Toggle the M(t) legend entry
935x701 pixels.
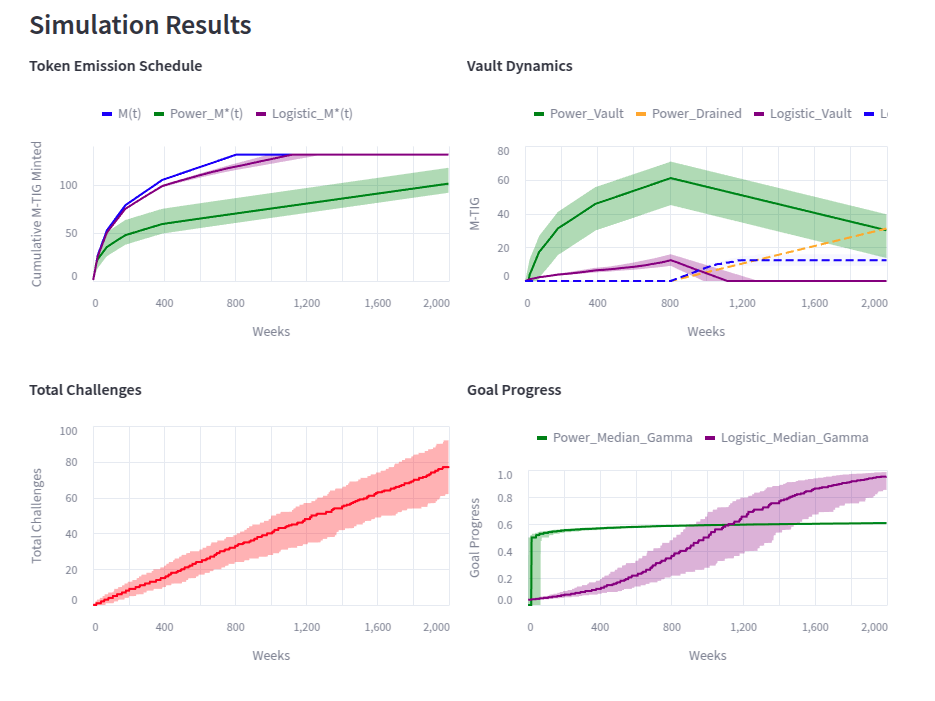pos(129,114)
